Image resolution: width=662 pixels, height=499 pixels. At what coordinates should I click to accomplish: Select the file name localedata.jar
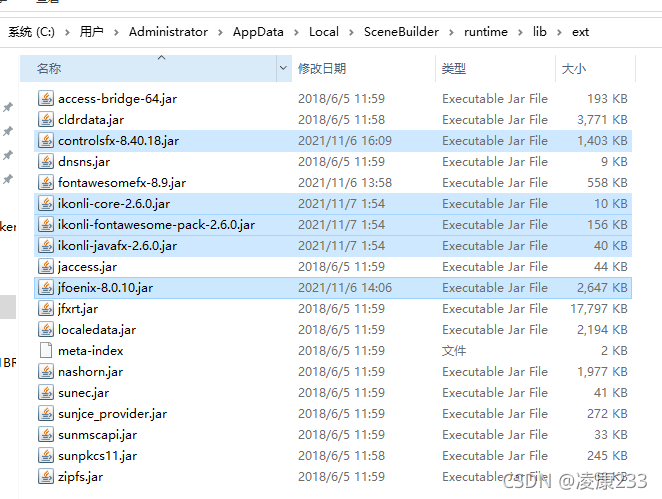97,330
